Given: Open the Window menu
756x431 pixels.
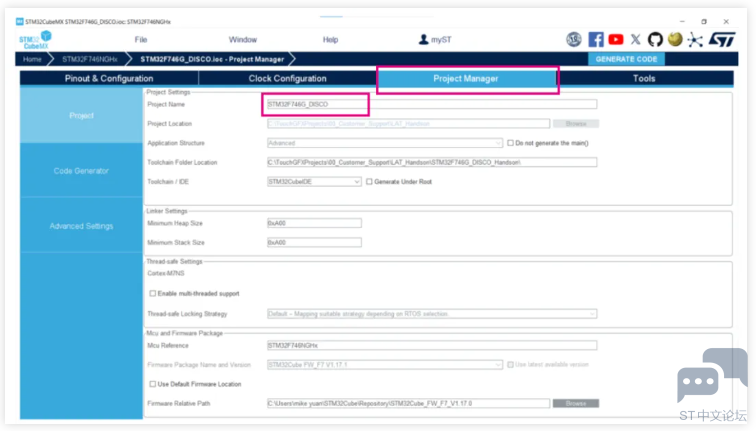Looking at the screenshot, I should 243,40.
